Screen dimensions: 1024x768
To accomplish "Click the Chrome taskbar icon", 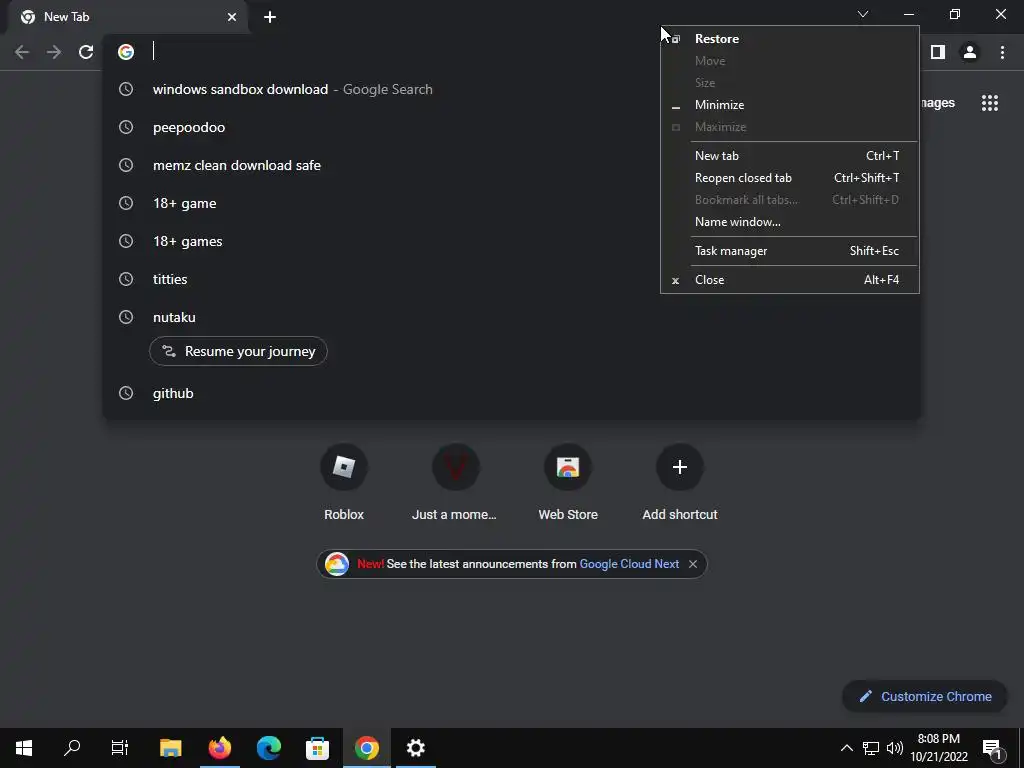I will [x=366, y=748].
